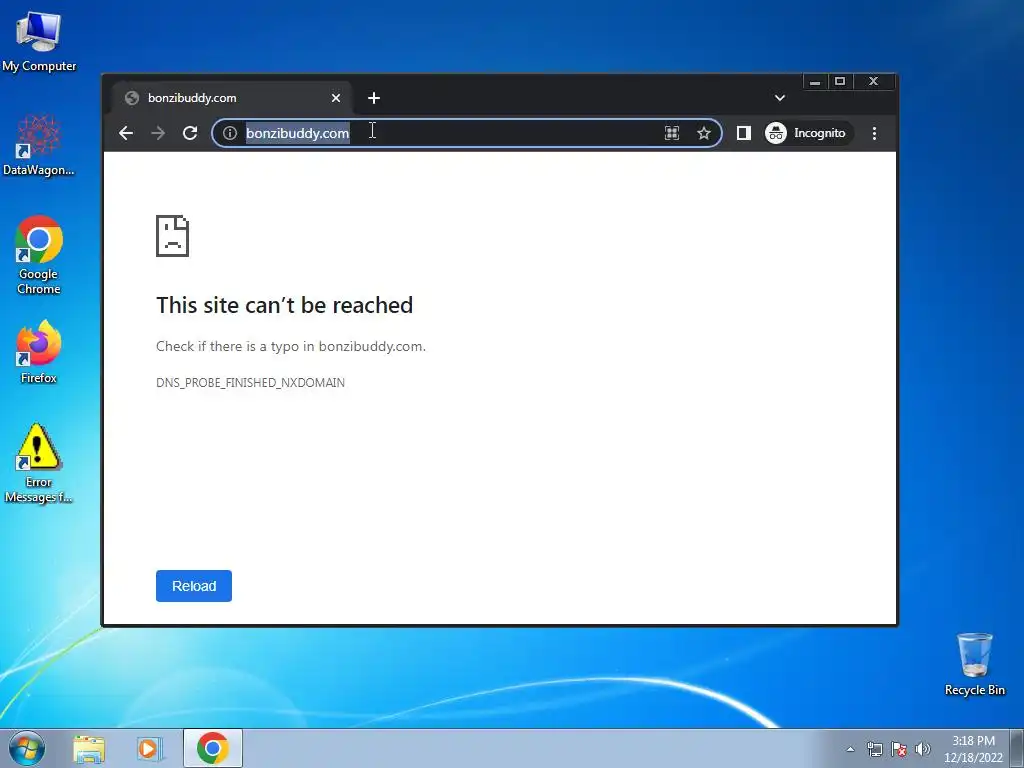Select My Computer desktop icon
This screenshot has height=768, width=1024.
[39, 41]
